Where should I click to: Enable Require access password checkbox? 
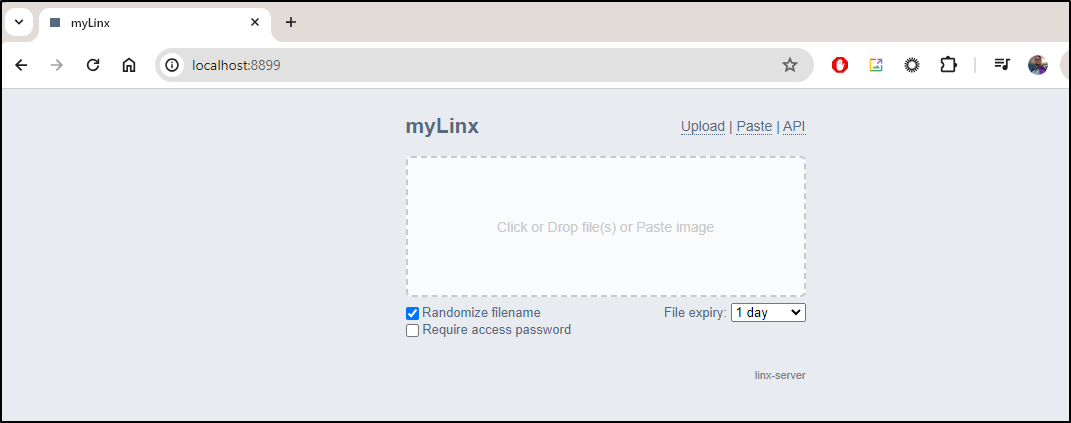[x=413, y=331]
